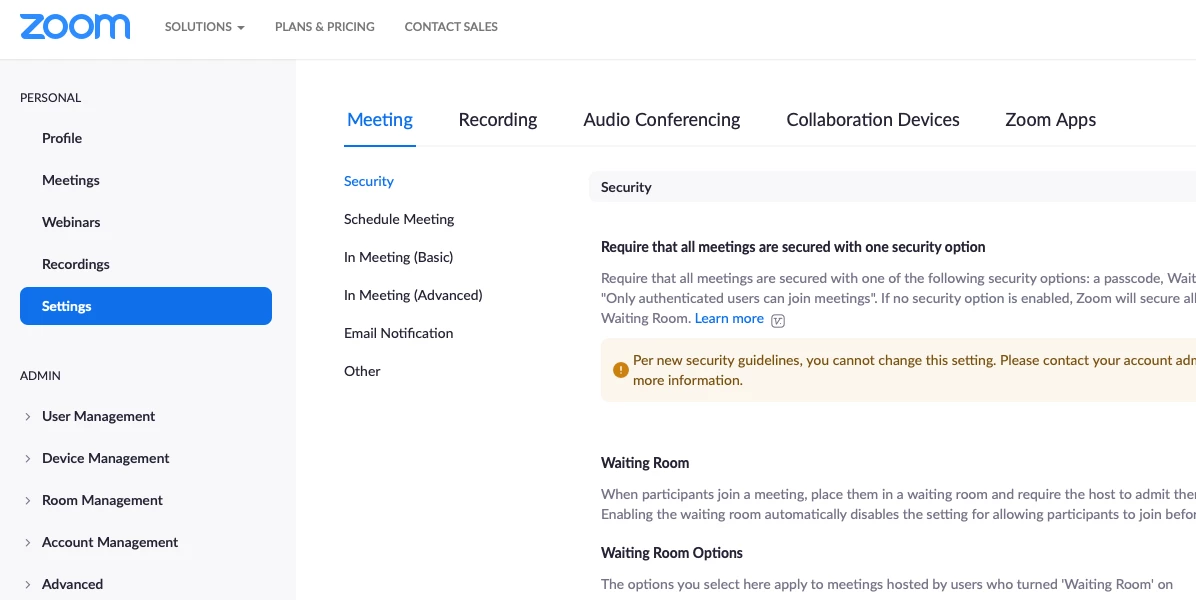Click the ADMIN section label
The width and height of the screenshot is (1196, 600).
[x=40, y=376]
